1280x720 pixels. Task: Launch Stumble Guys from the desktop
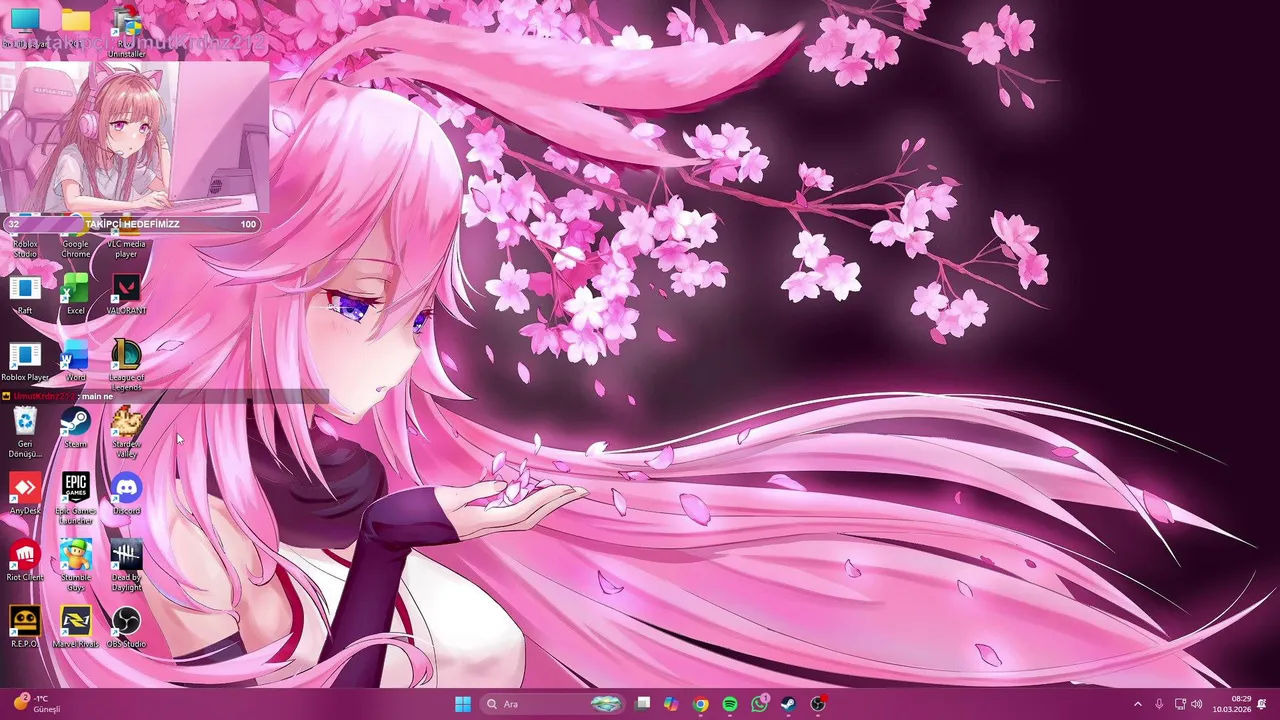click(x=76, y=565)
